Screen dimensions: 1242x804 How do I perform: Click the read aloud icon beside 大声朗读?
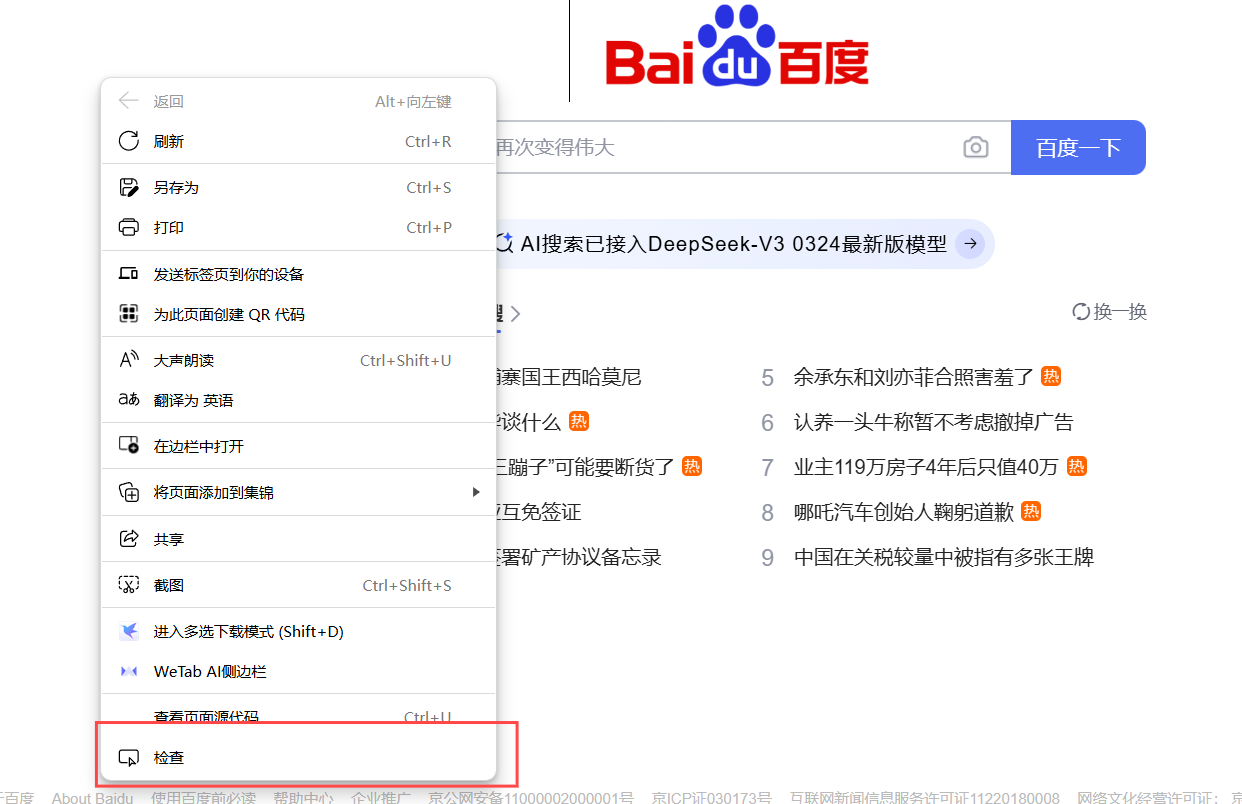tap(128, 360)
